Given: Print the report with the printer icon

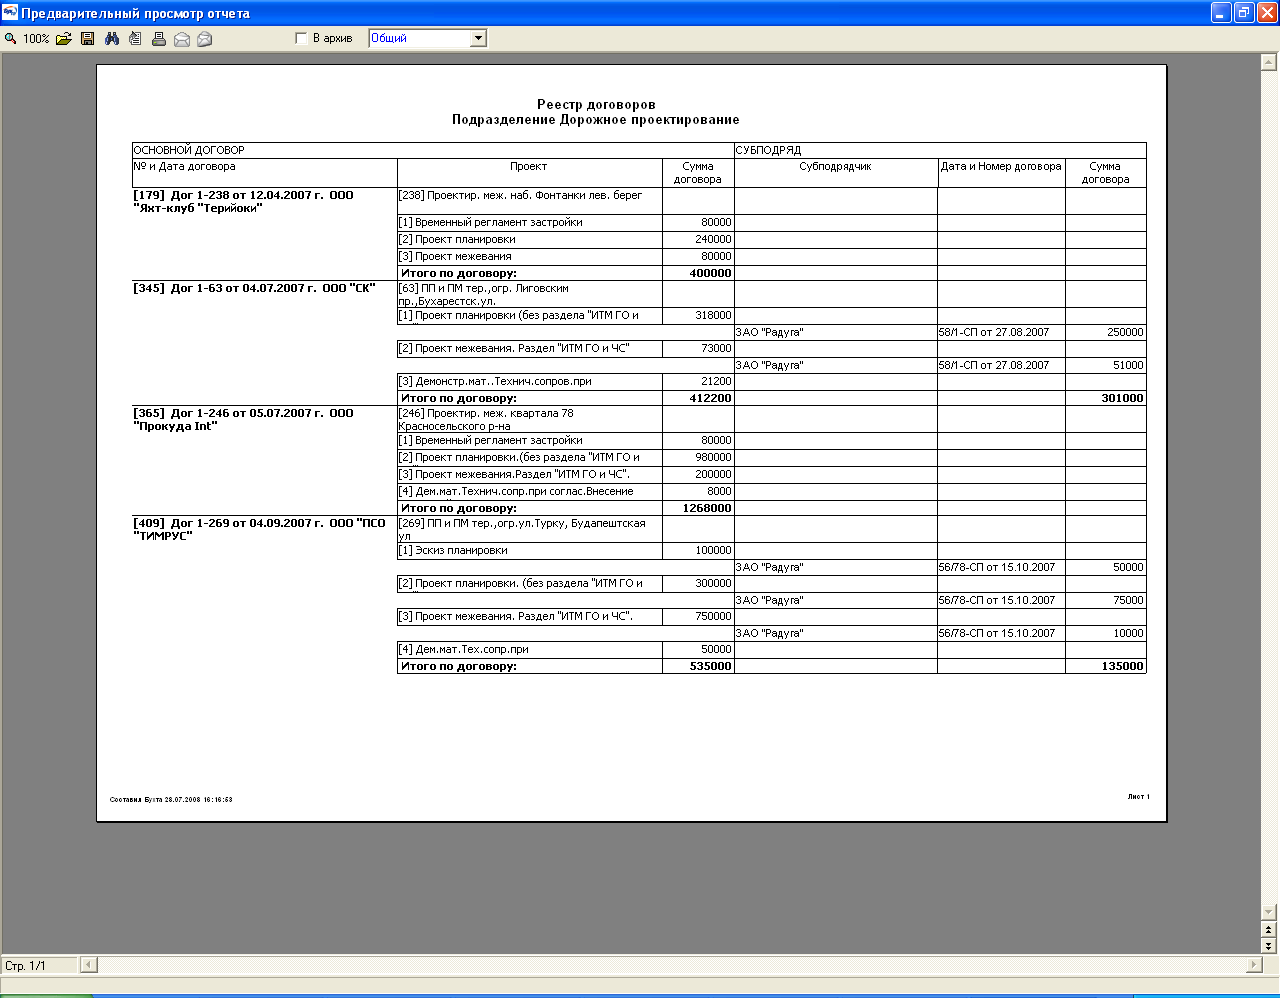Looking at the screenshot, I should coord(159,39).
